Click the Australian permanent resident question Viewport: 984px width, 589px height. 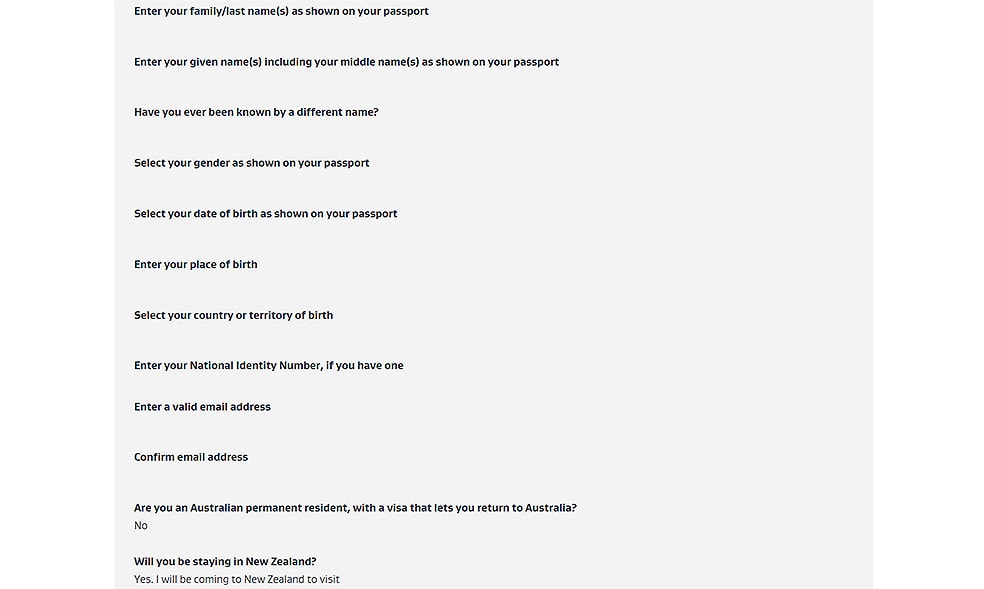tap(355, 508)
